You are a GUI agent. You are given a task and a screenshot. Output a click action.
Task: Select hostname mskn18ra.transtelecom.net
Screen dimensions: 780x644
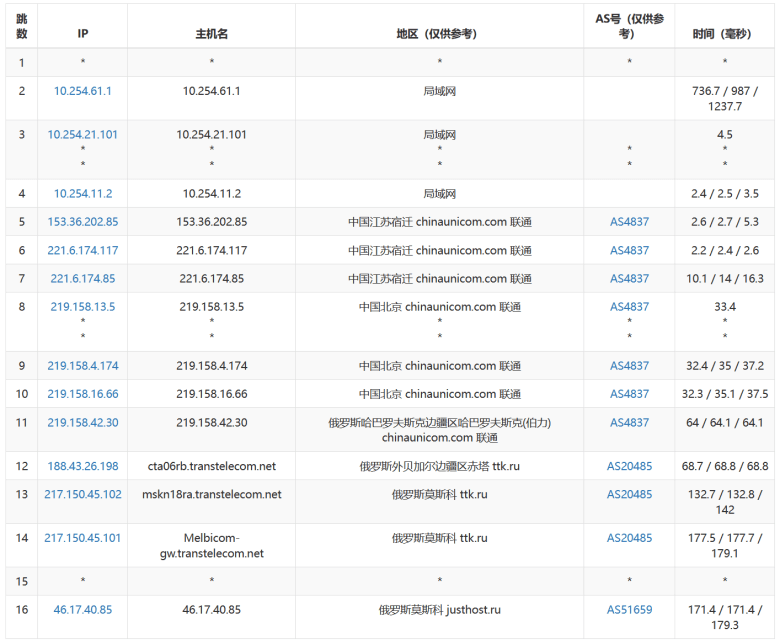211,495
